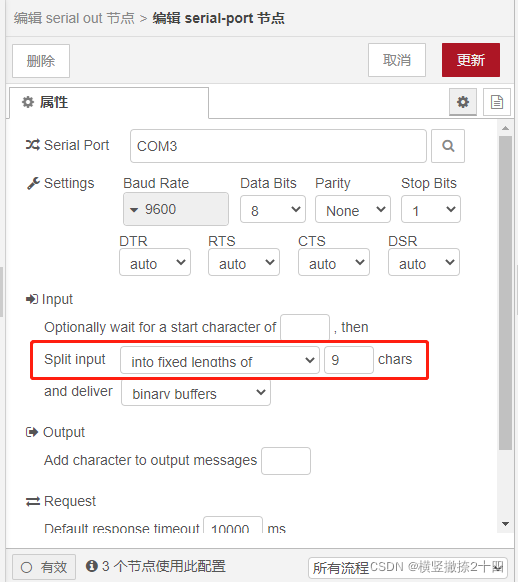The height and width of the screenshot is (582, 518).
Task: Open the Parity None dropdown
Action: [353, 209]
